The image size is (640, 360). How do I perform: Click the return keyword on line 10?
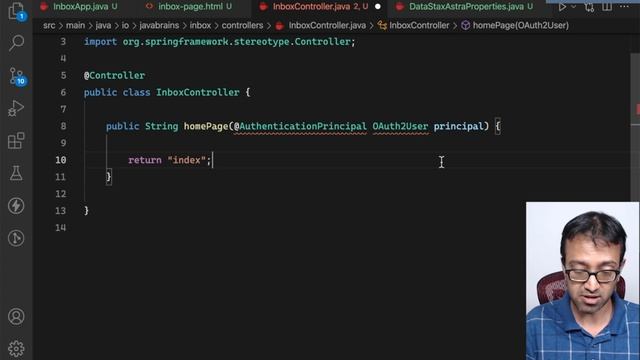coord(145,160)
